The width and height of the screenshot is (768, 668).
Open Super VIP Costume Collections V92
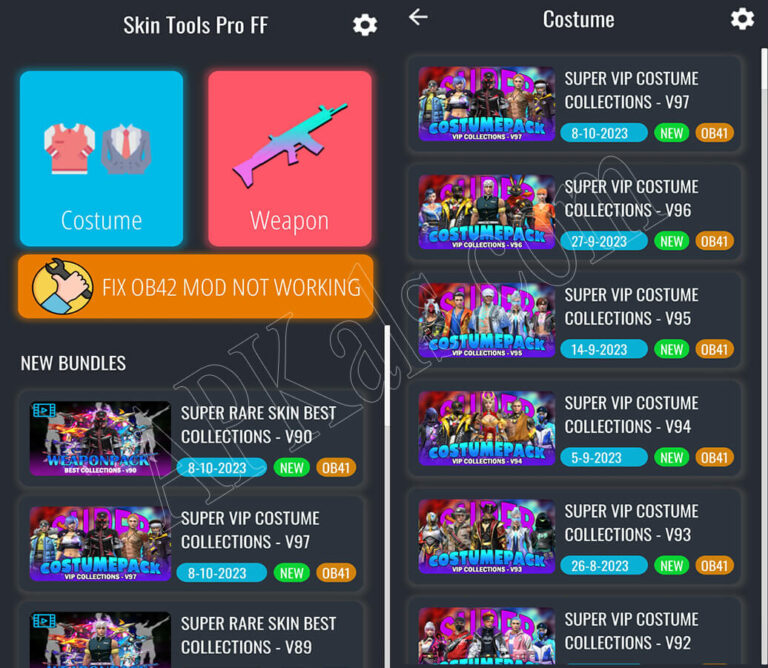pos(575,632)
